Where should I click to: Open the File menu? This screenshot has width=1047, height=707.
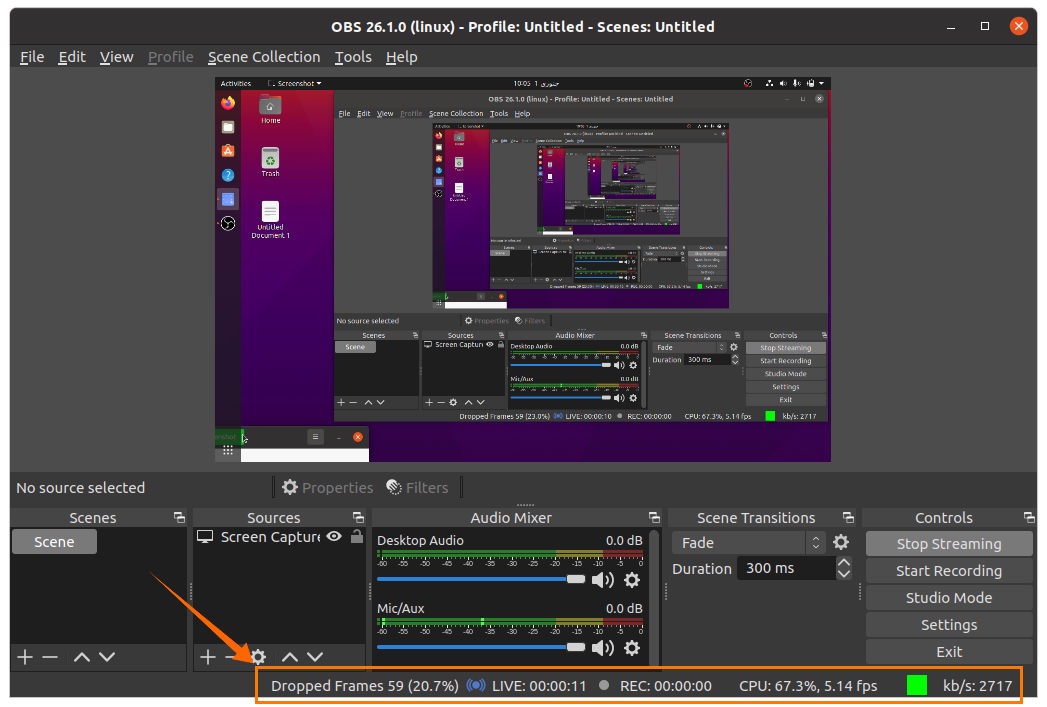click(32, 57)
